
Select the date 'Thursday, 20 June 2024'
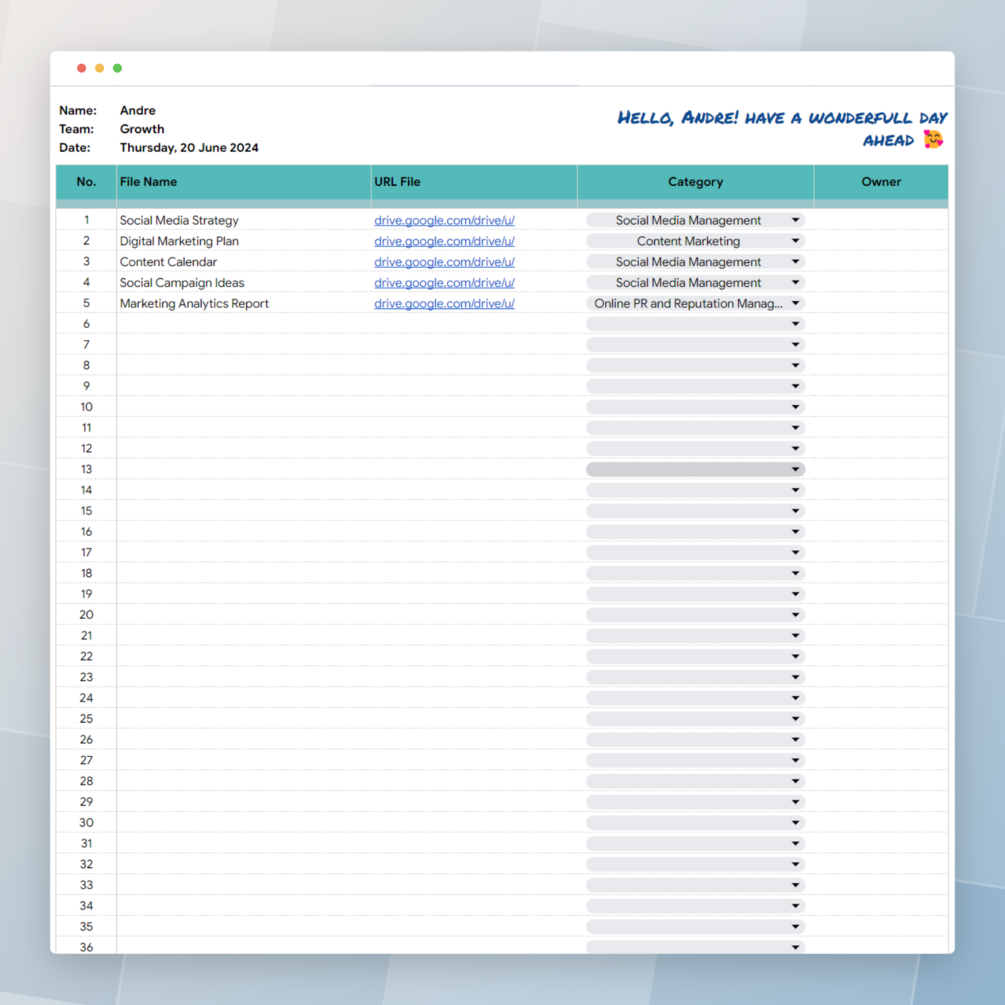189,147
